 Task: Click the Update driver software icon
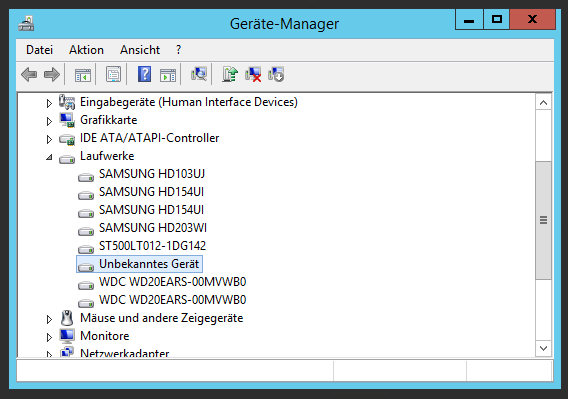click(x=230, y=74)
